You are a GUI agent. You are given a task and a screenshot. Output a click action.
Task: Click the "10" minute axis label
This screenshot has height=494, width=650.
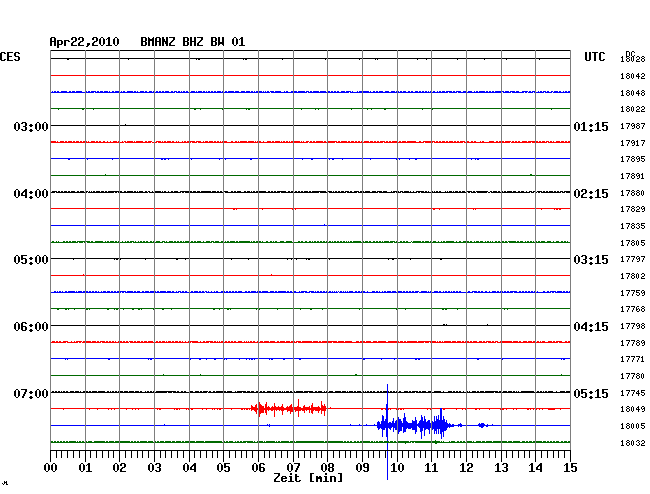point(397,468)
